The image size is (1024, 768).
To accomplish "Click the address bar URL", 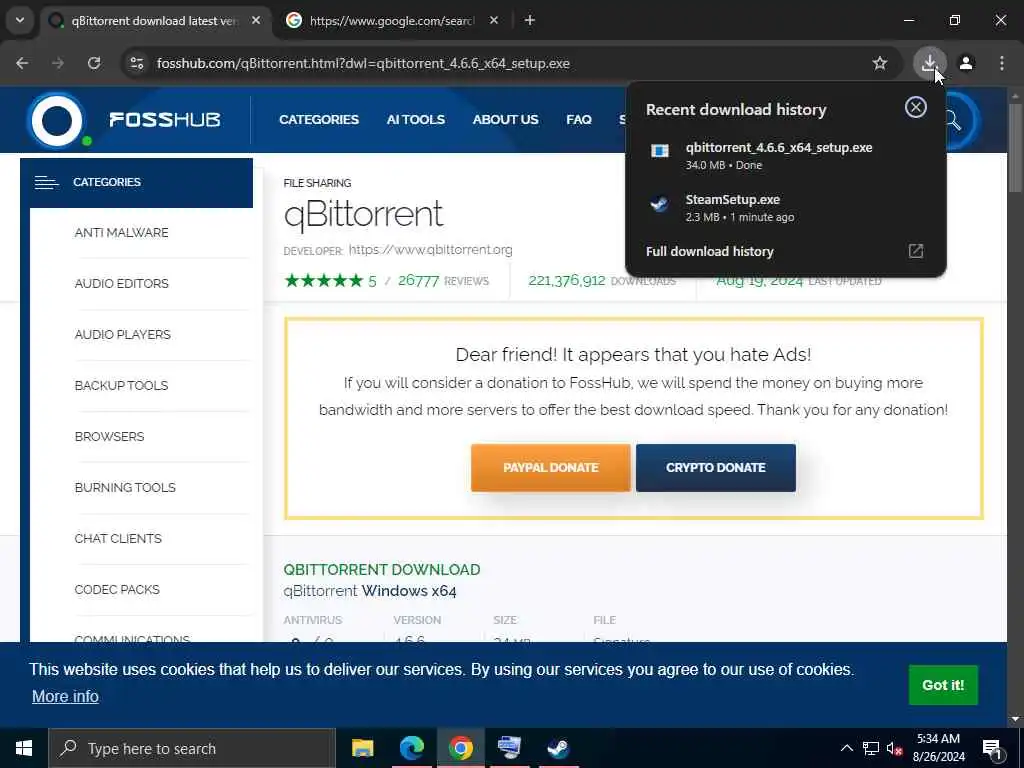I will 363,63.
